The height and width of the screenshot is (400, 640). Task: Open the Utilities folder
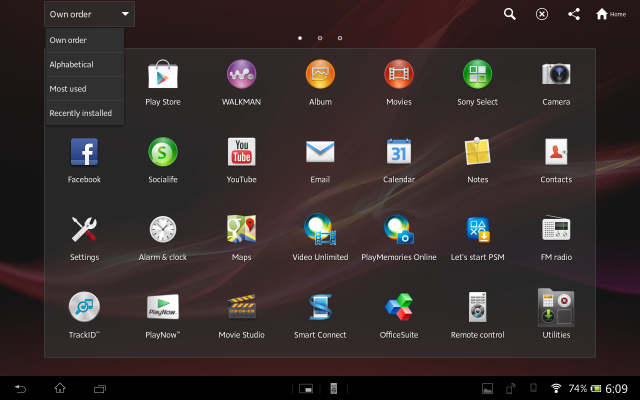click(x=556, y=314)
